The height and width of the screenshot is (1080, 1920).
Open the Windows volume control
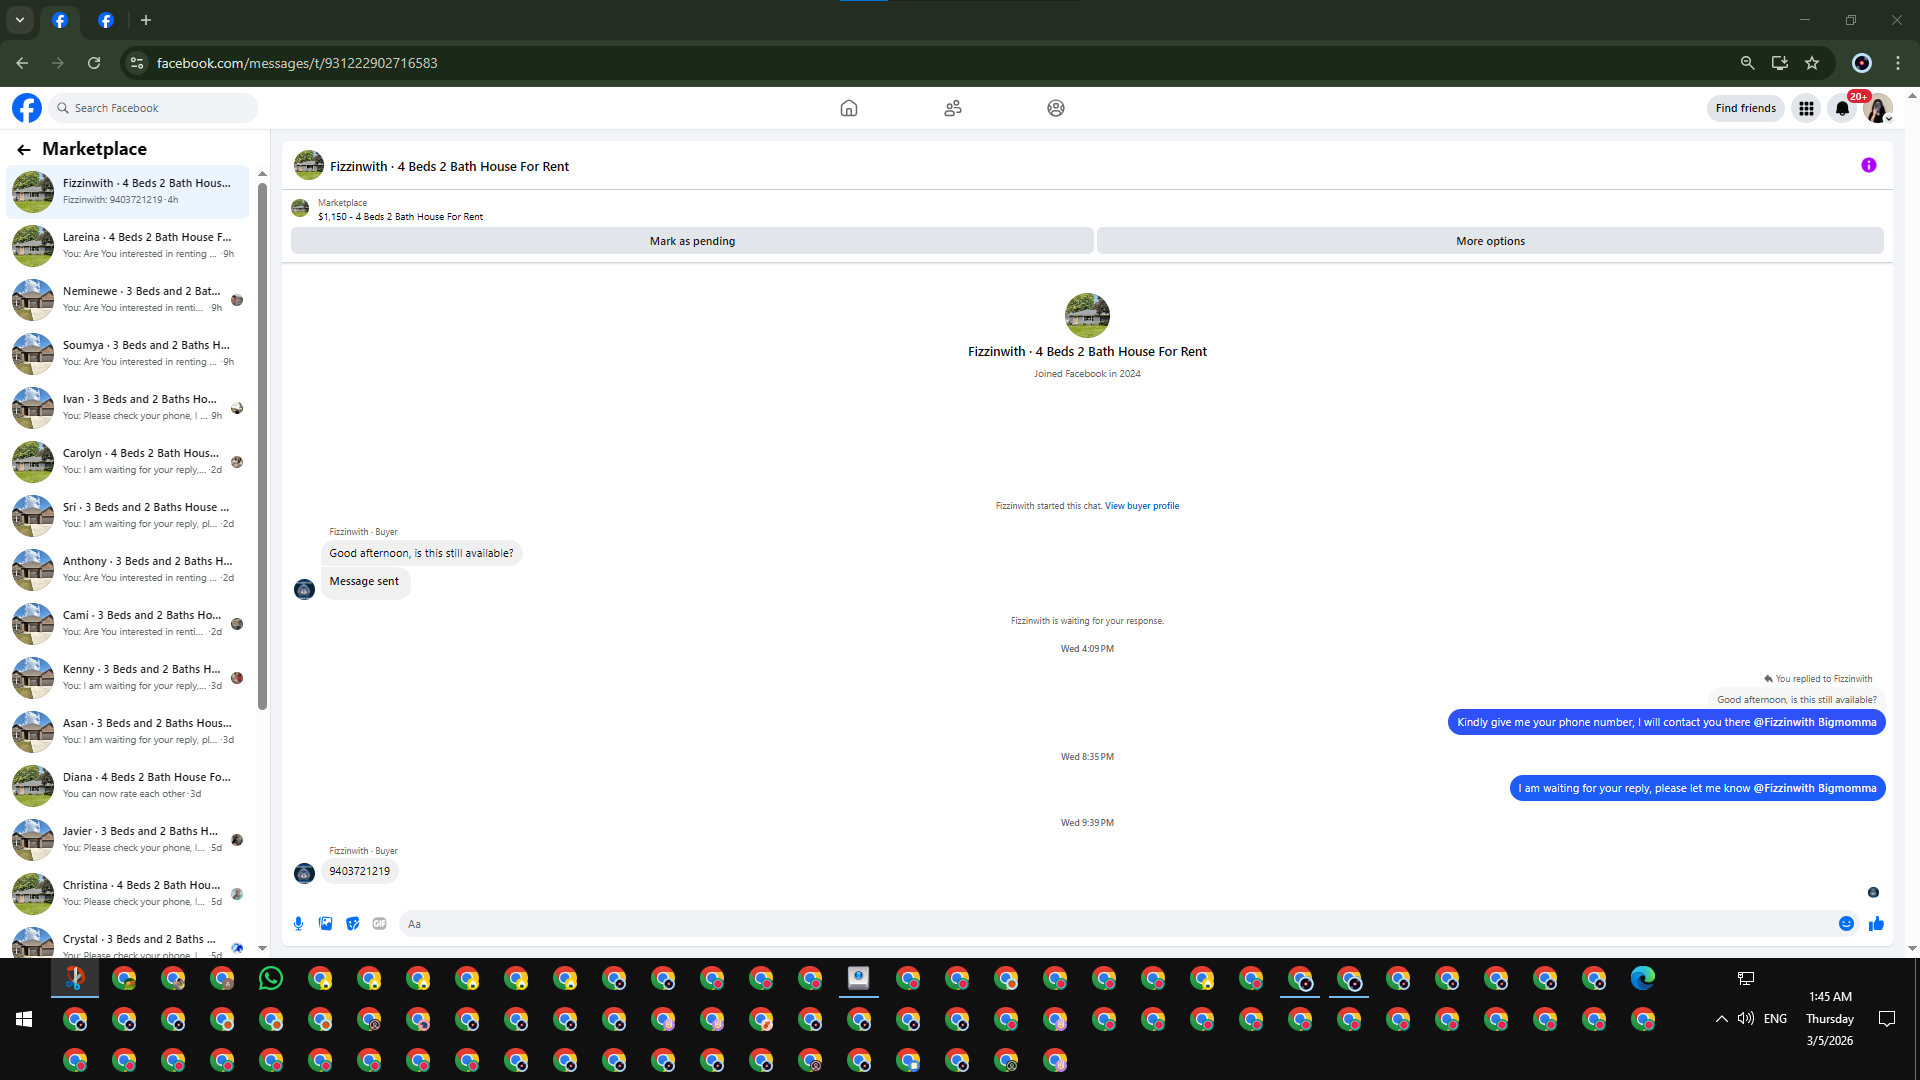[1746, 1019]
